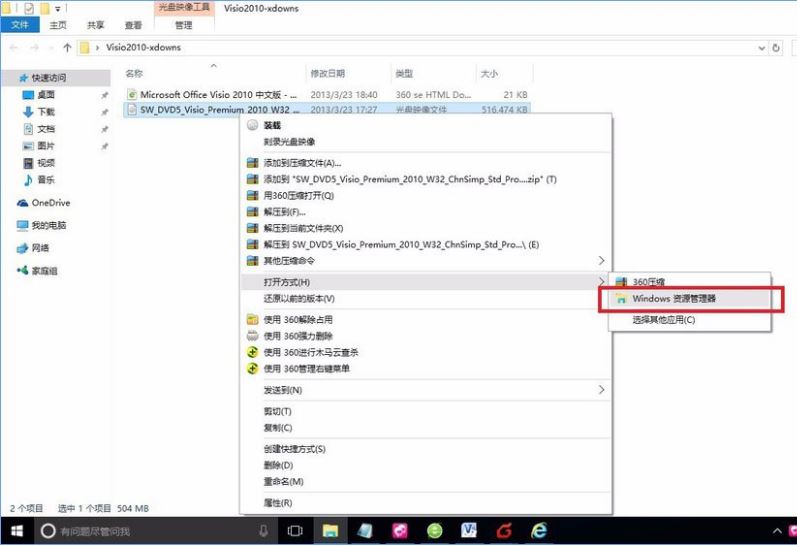Select 快速访问 in the navigation pane
Screen dimensions: 797x546
click(56, 78)
